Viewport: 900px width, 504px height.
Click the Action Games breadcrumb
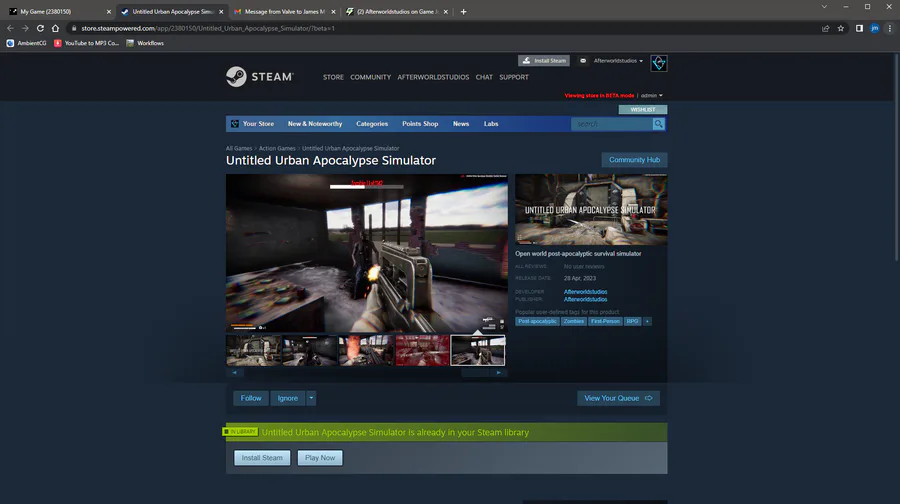277,148
